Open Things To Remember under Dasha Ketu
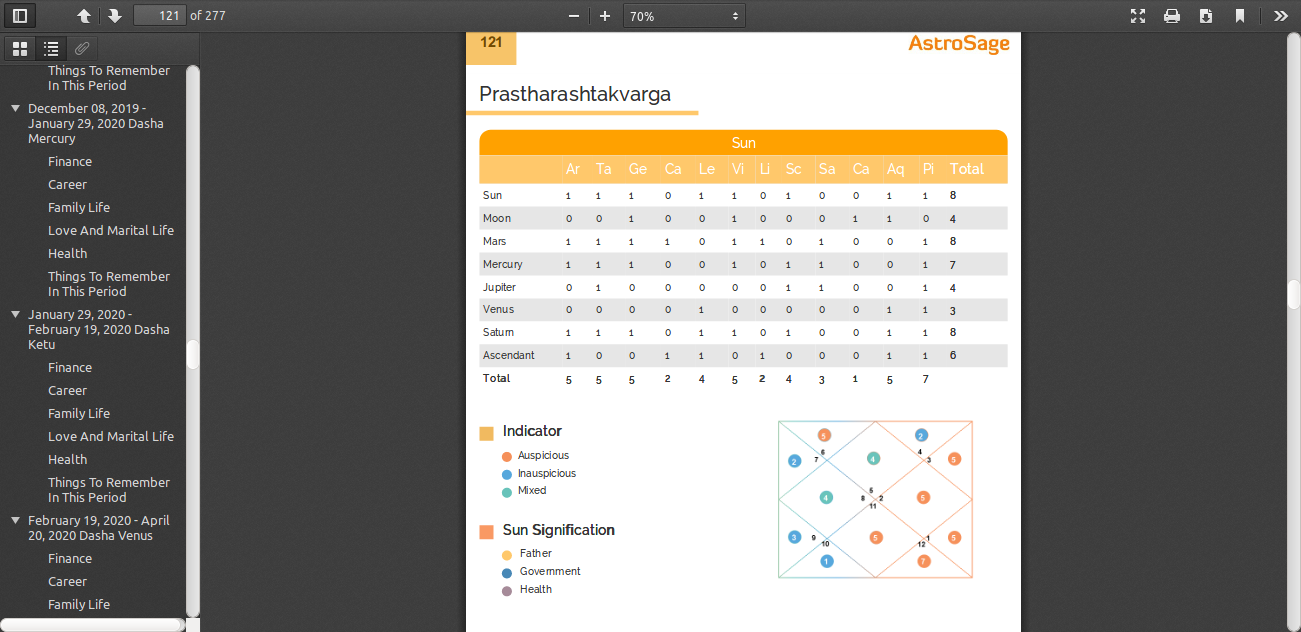This screenshot has height=632, width=1301. pos(109,490)
